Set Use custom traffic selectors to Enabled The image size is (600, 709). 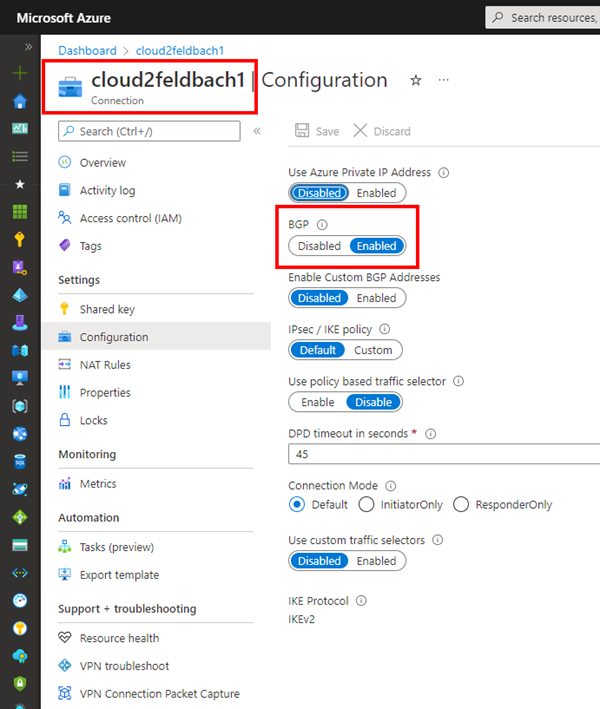coord(376,561)
